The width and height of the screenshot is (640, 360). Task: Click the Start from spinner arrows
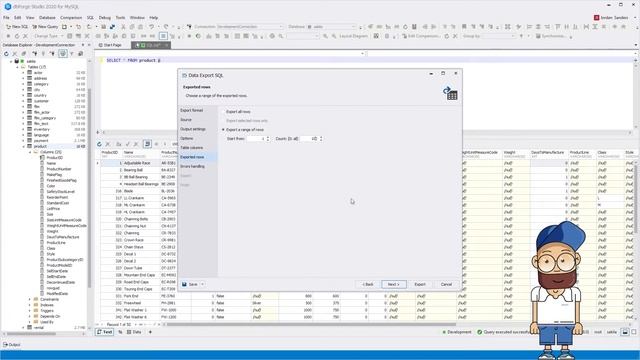(268, 139)
